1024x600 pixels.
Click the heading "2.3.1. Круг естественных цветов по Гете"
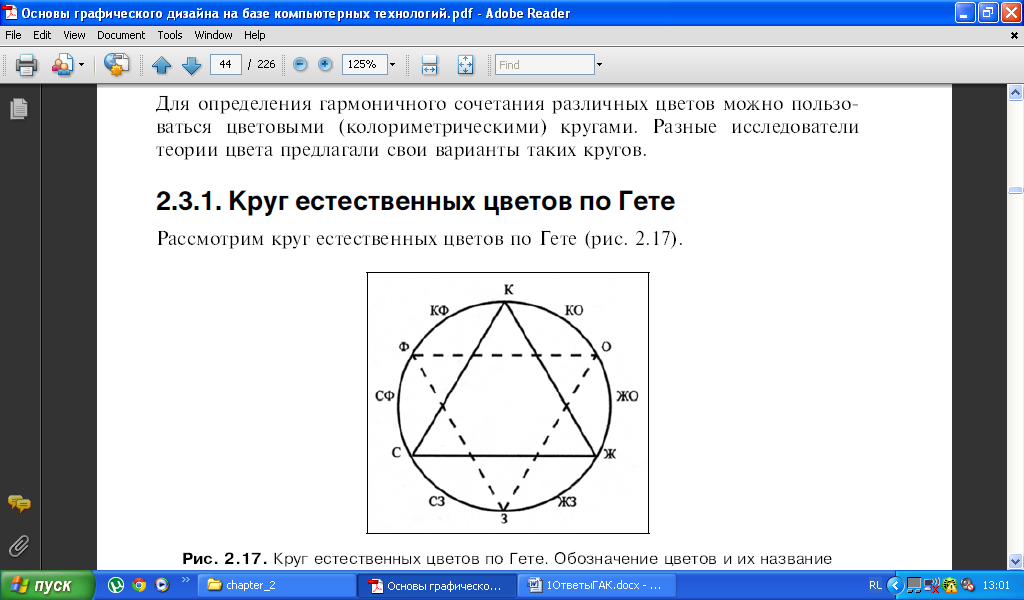click(x=415, y=201)
